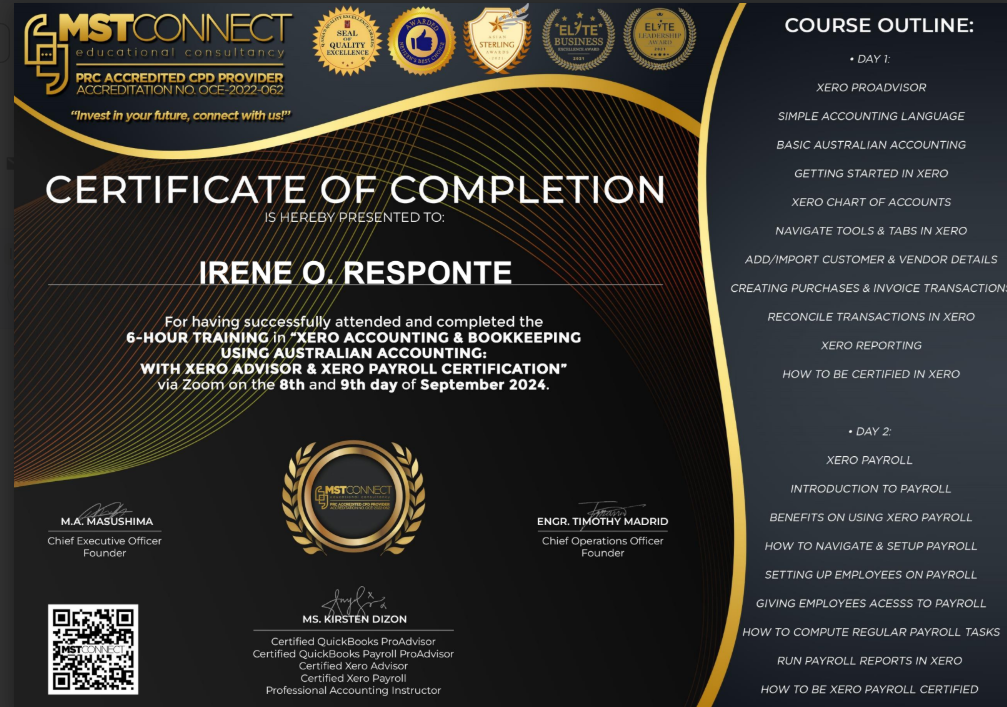This screenshot has width=1007, height=707.
Task: Click 'GIVING EMPLOYEES ACESSS TO PAYROLL' item
Action: (x=870, y=603)
